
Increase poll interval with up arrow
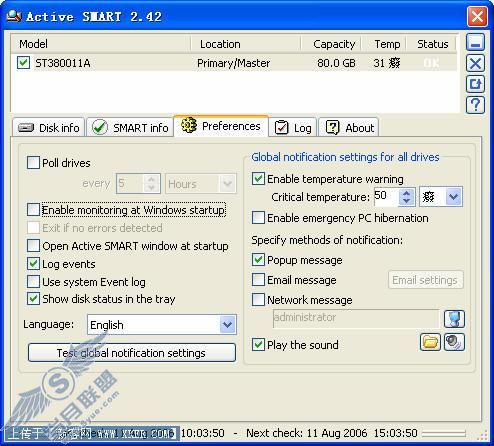click(151, 179)
